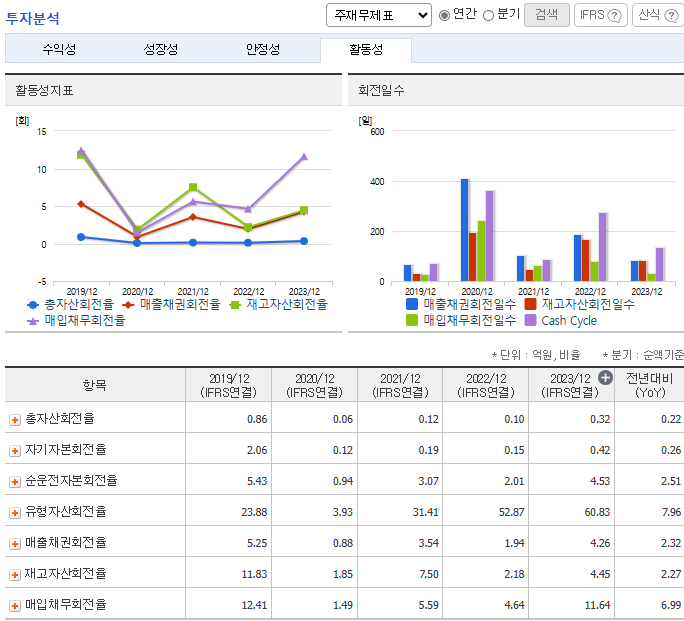Viewport: 684px width, 621px height.
Task: Click the plus icon beside 2023/12 column
Action: [605, 378]
